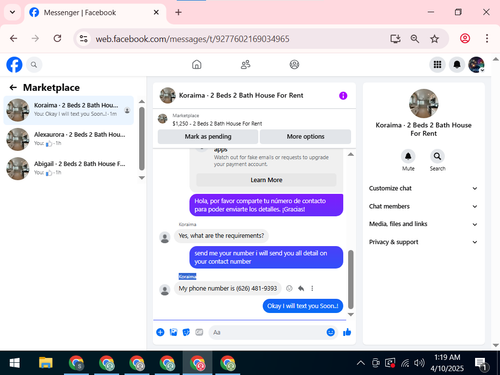Click the install app icon in address bar
This screenshot has height=375, width=500.
coord(395,39)
